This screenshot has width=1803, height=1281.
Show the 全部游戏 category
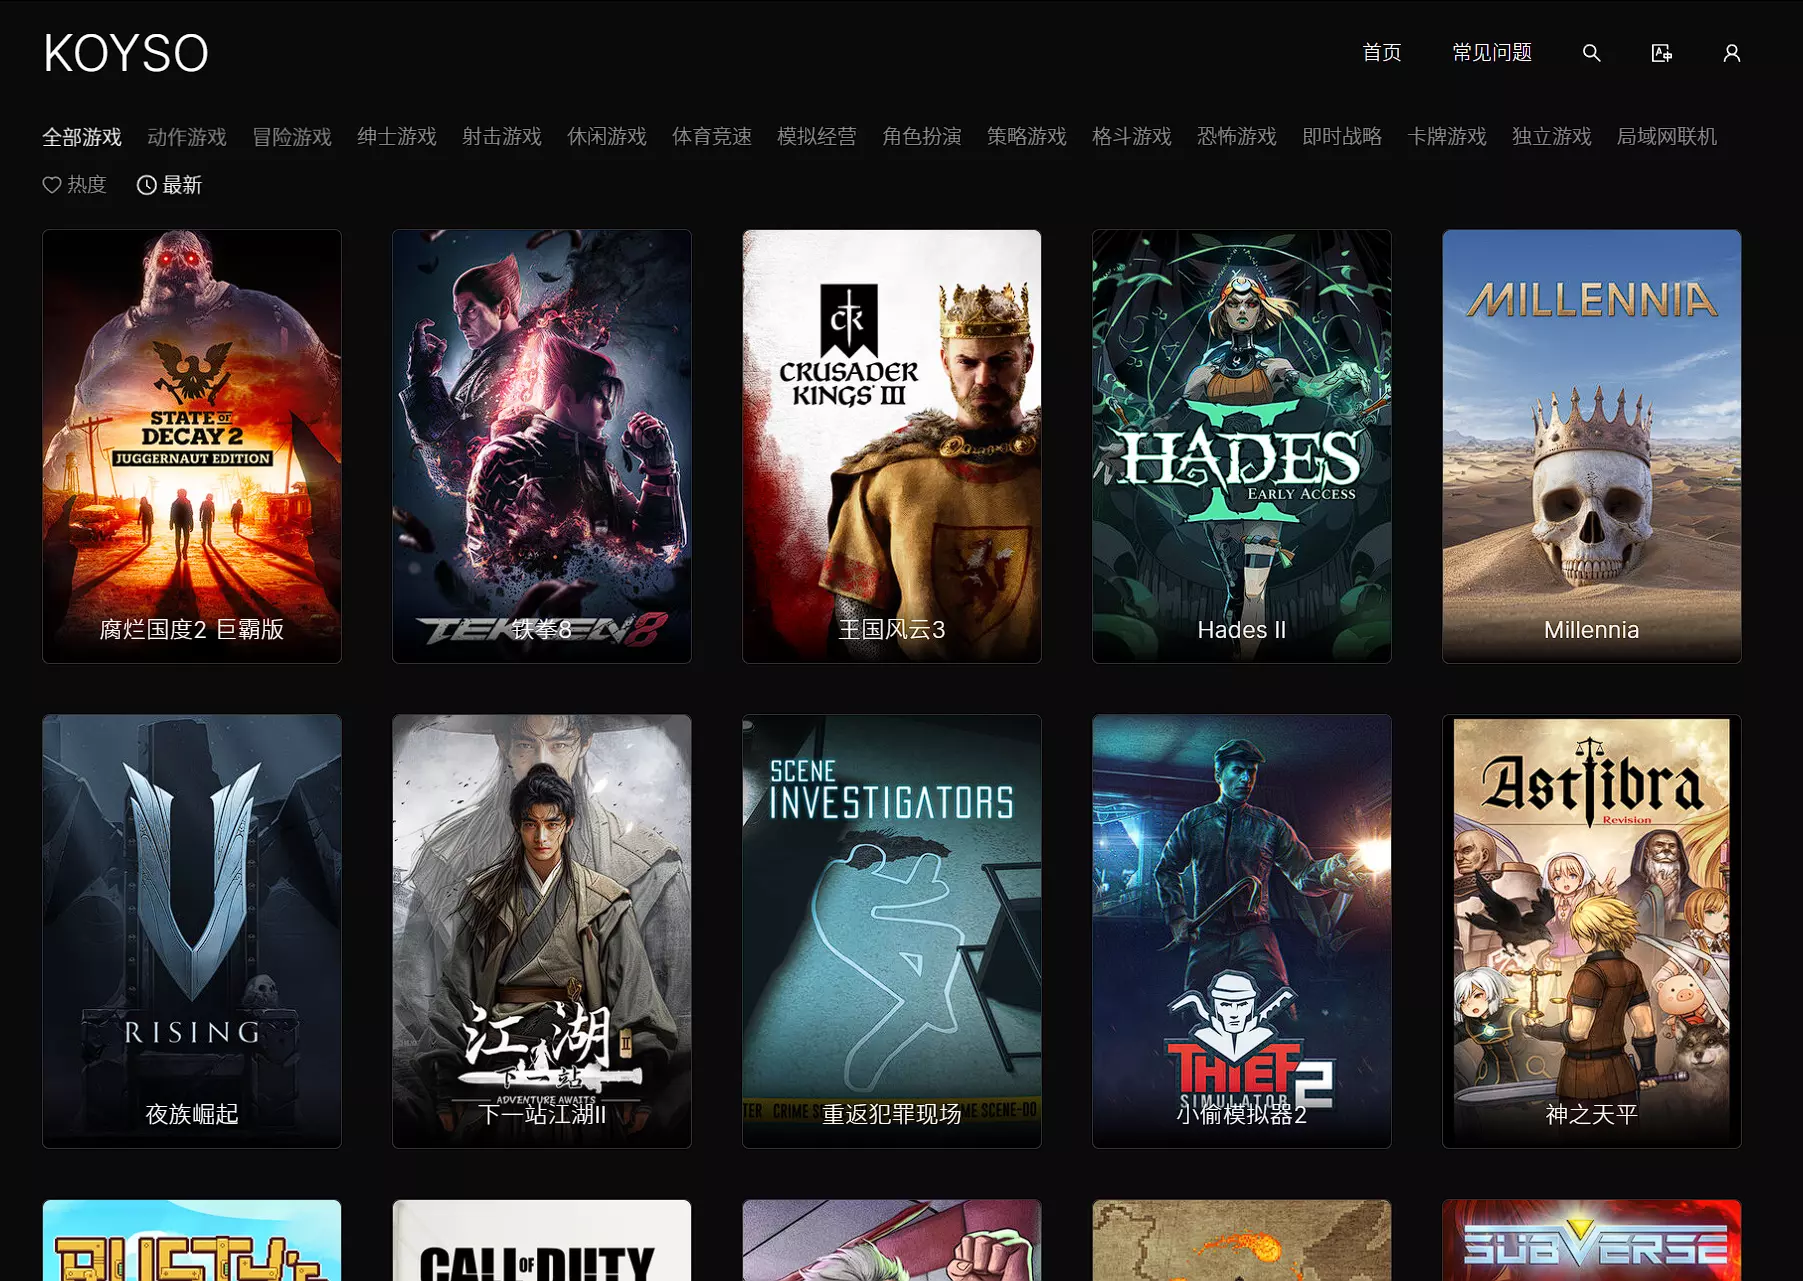point(82,137)
